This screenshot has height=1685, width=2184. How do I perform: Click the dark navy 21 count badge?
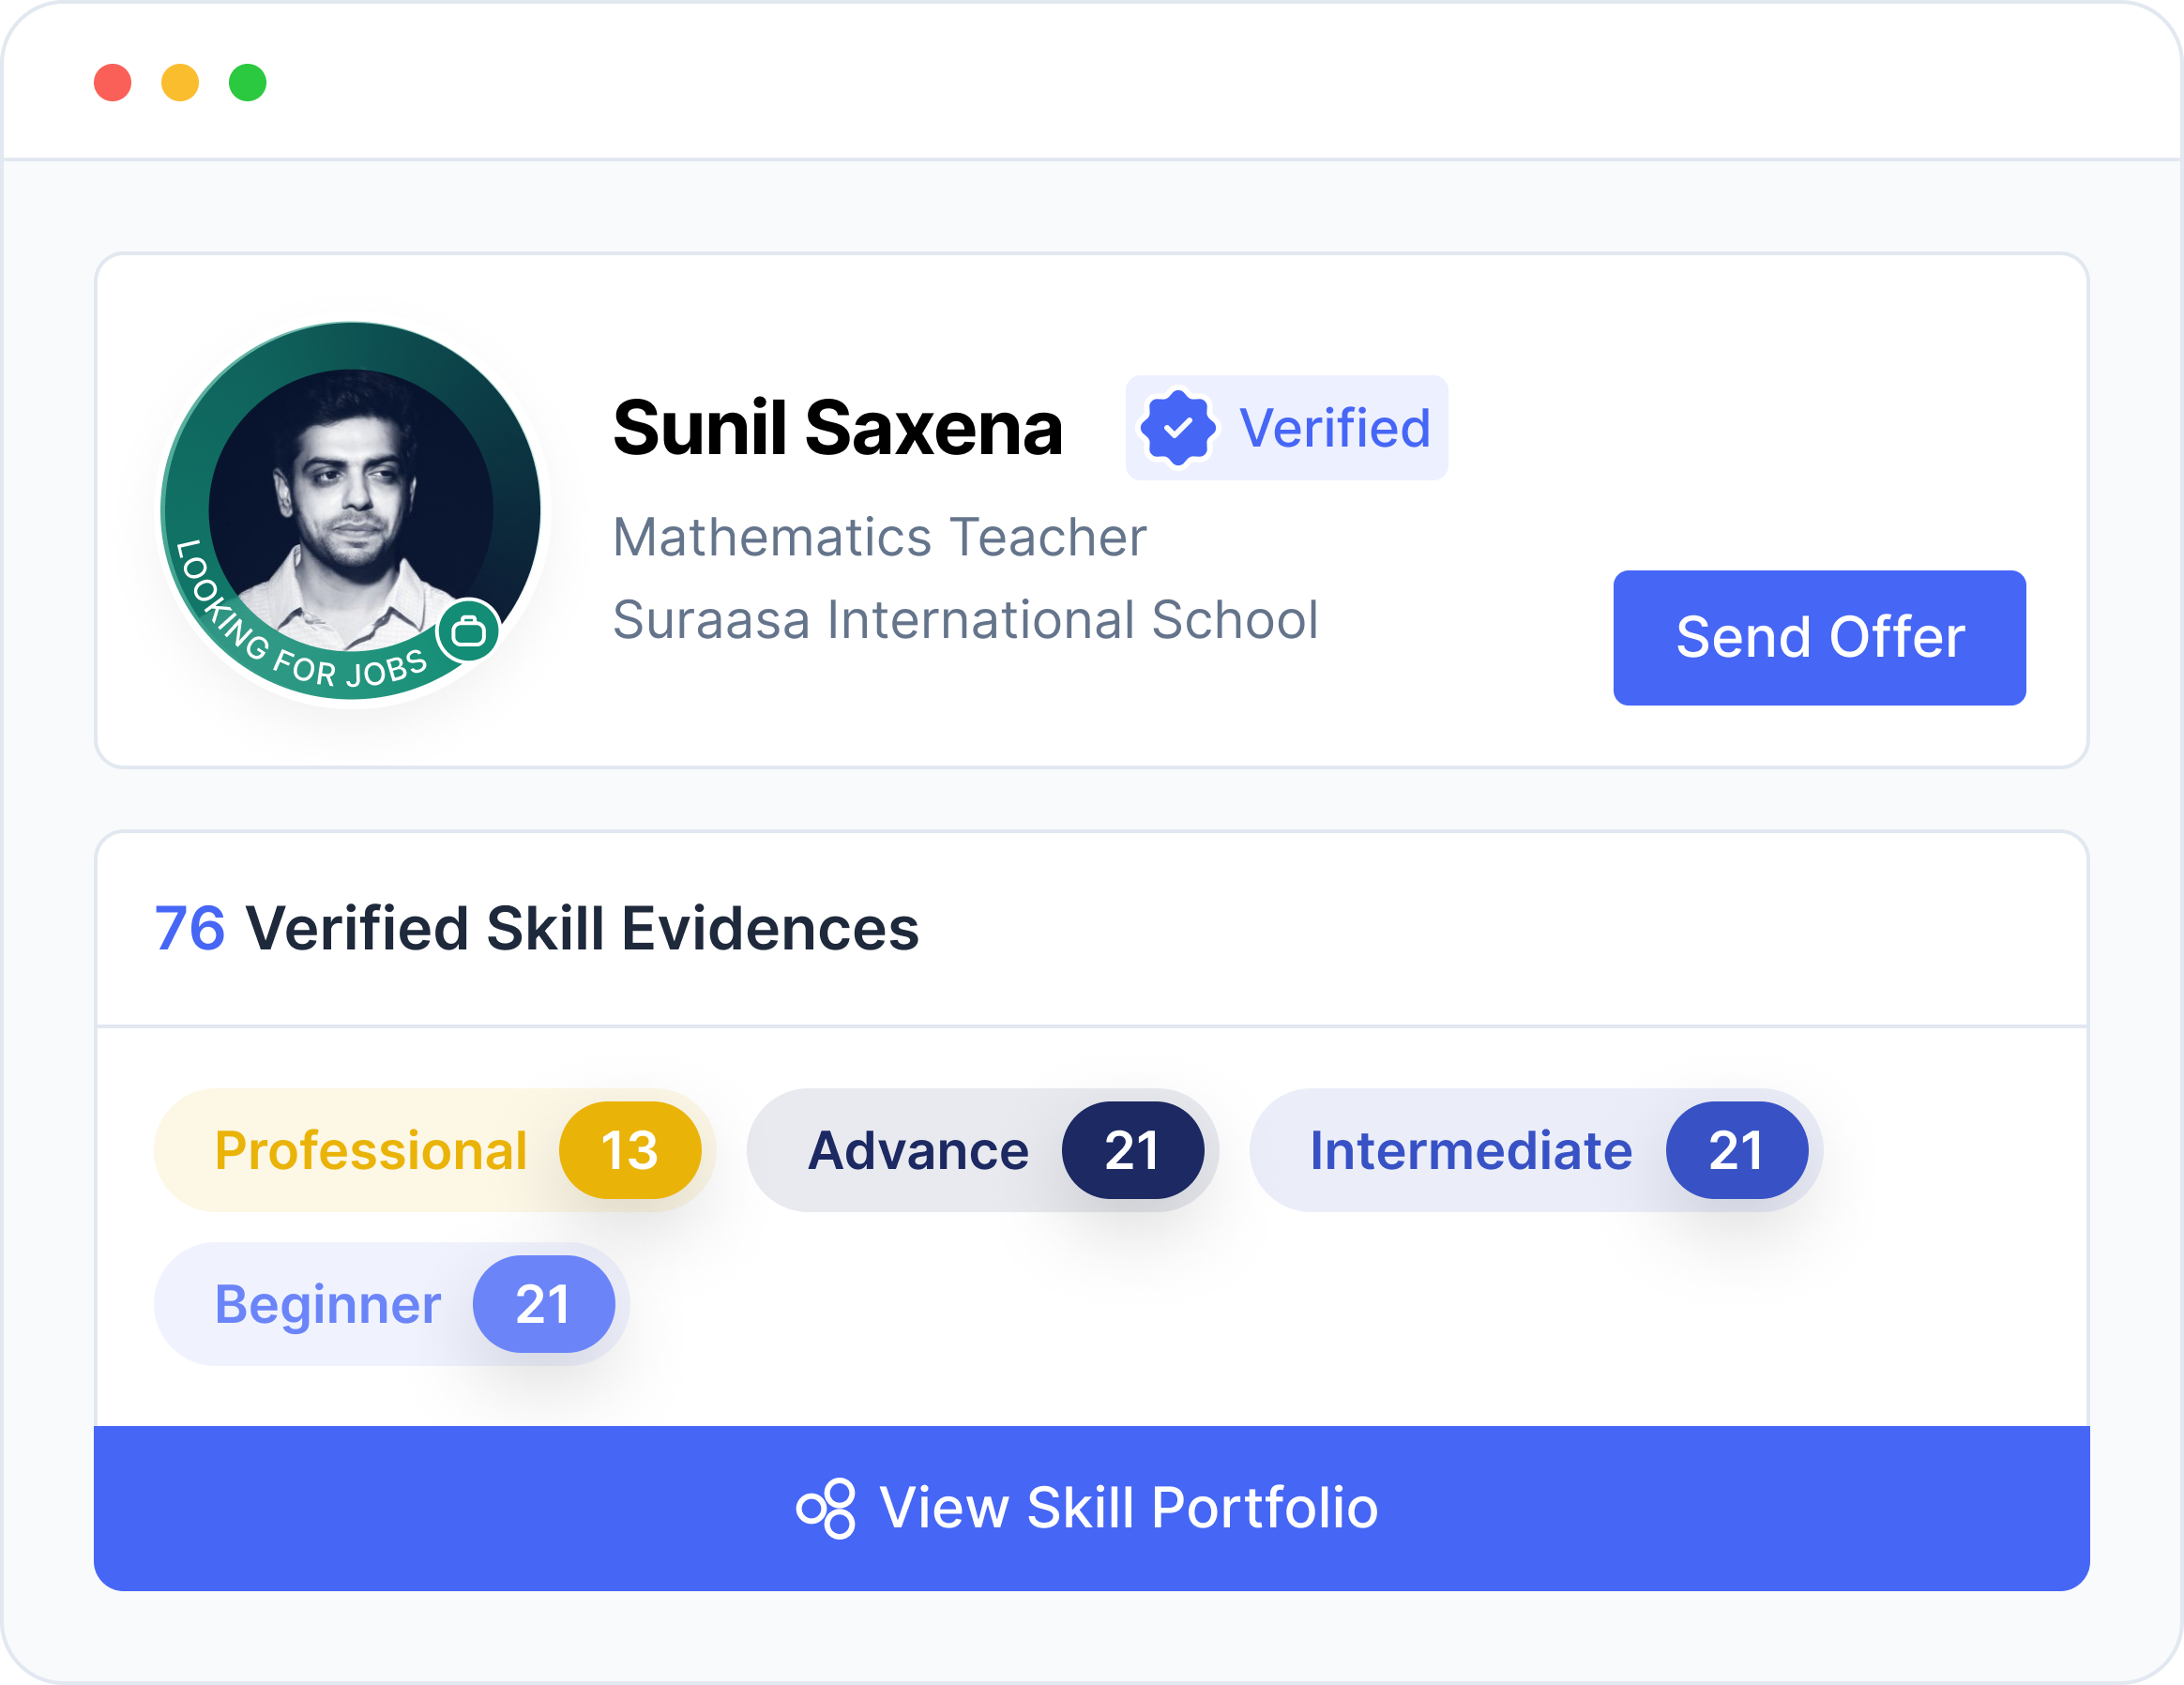[1132, 1150]
